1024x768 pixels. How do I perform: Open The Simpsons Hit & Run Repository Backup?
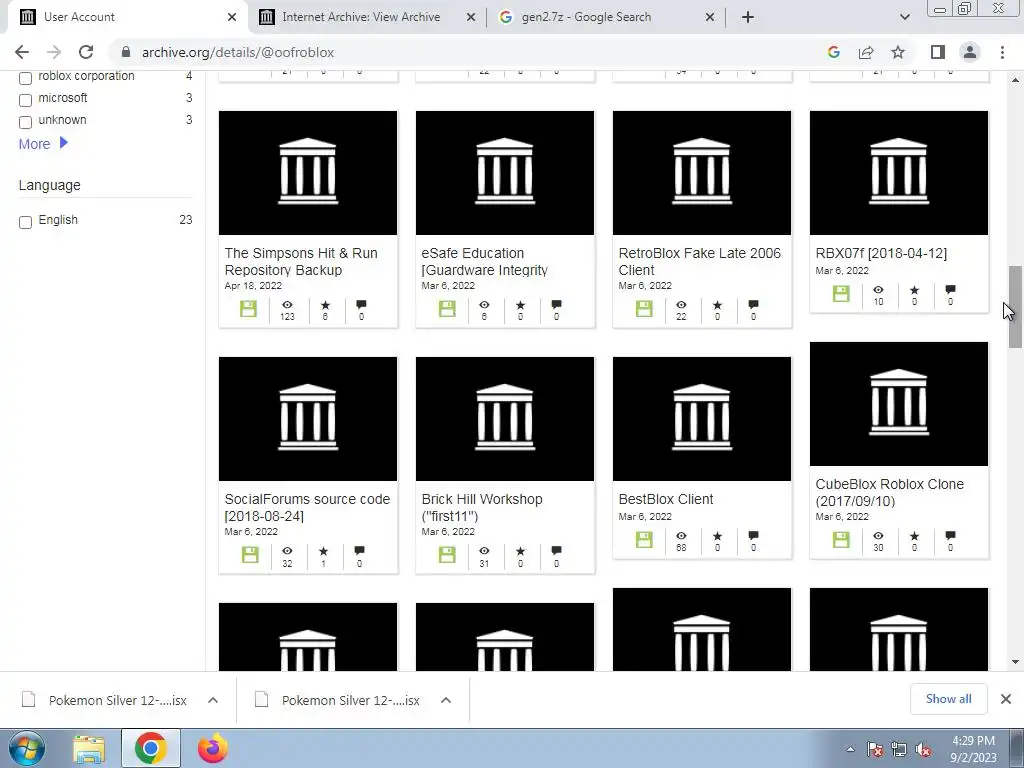(301, 261)
